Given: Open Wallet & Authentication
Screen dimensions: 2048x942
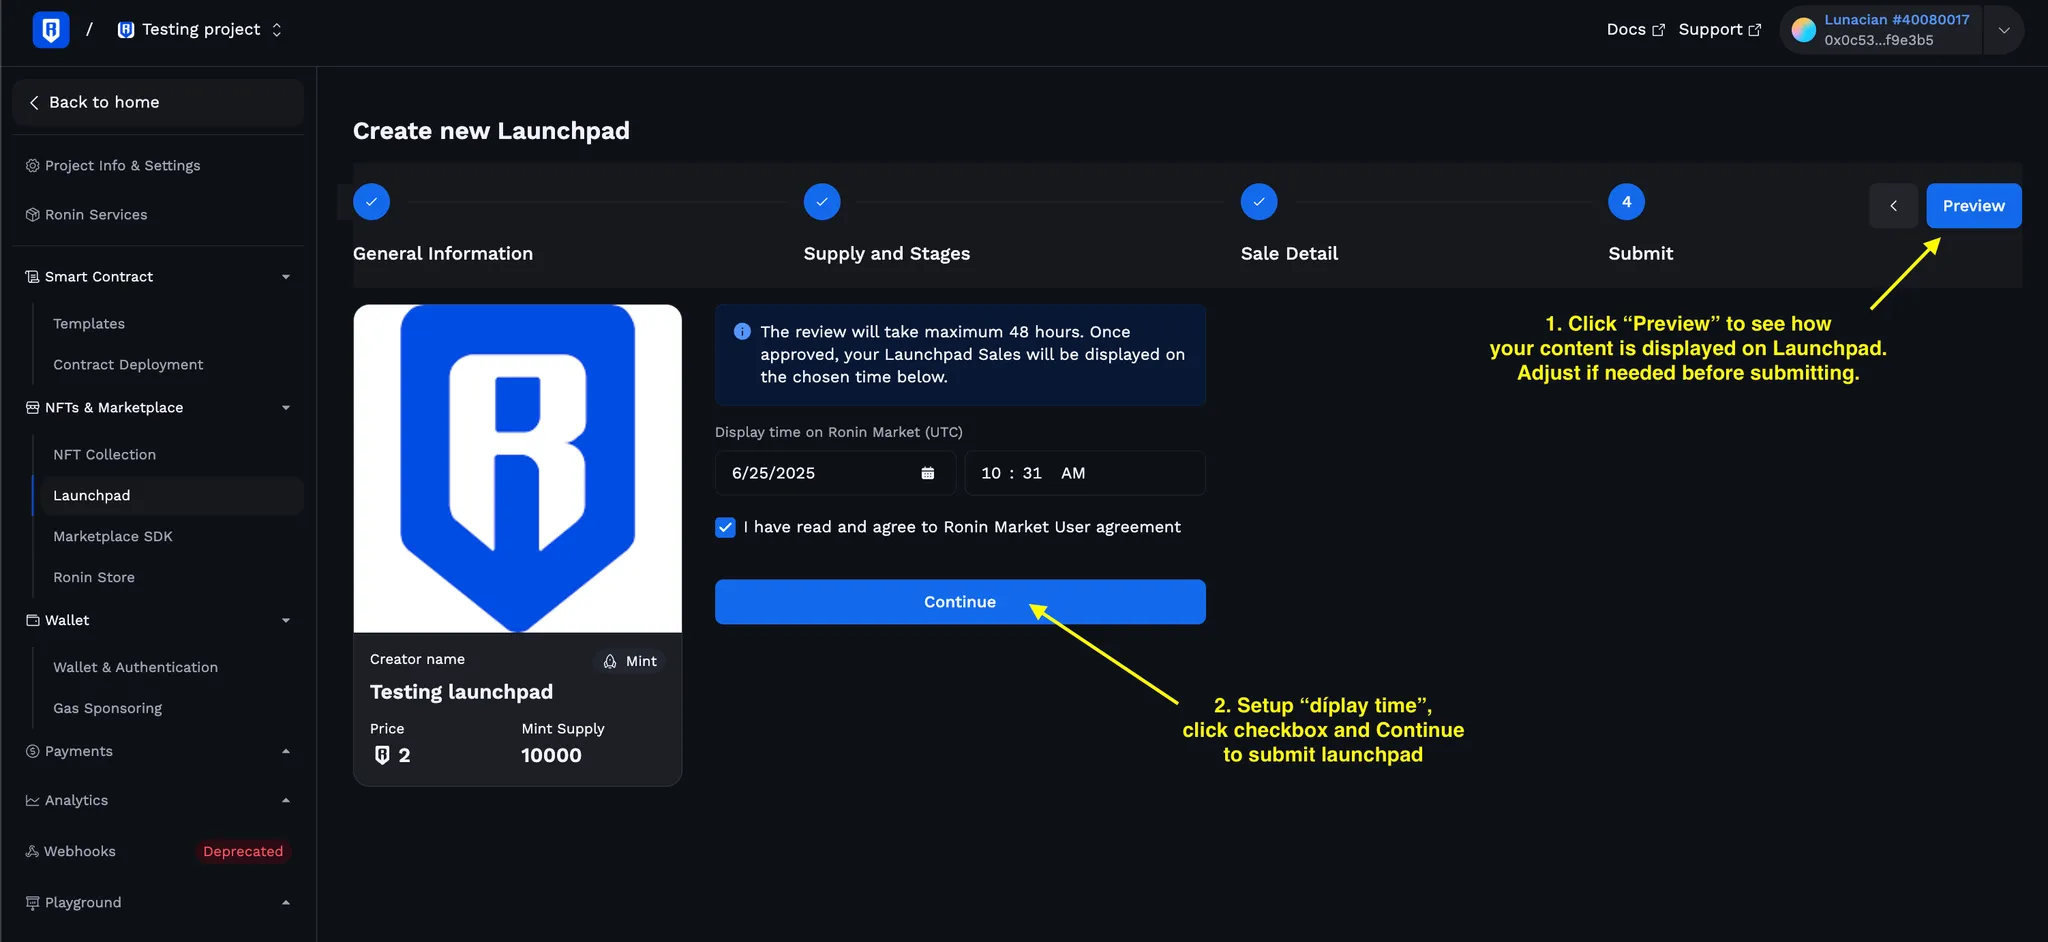Looking at the screenshot, I should pos(135,668).
